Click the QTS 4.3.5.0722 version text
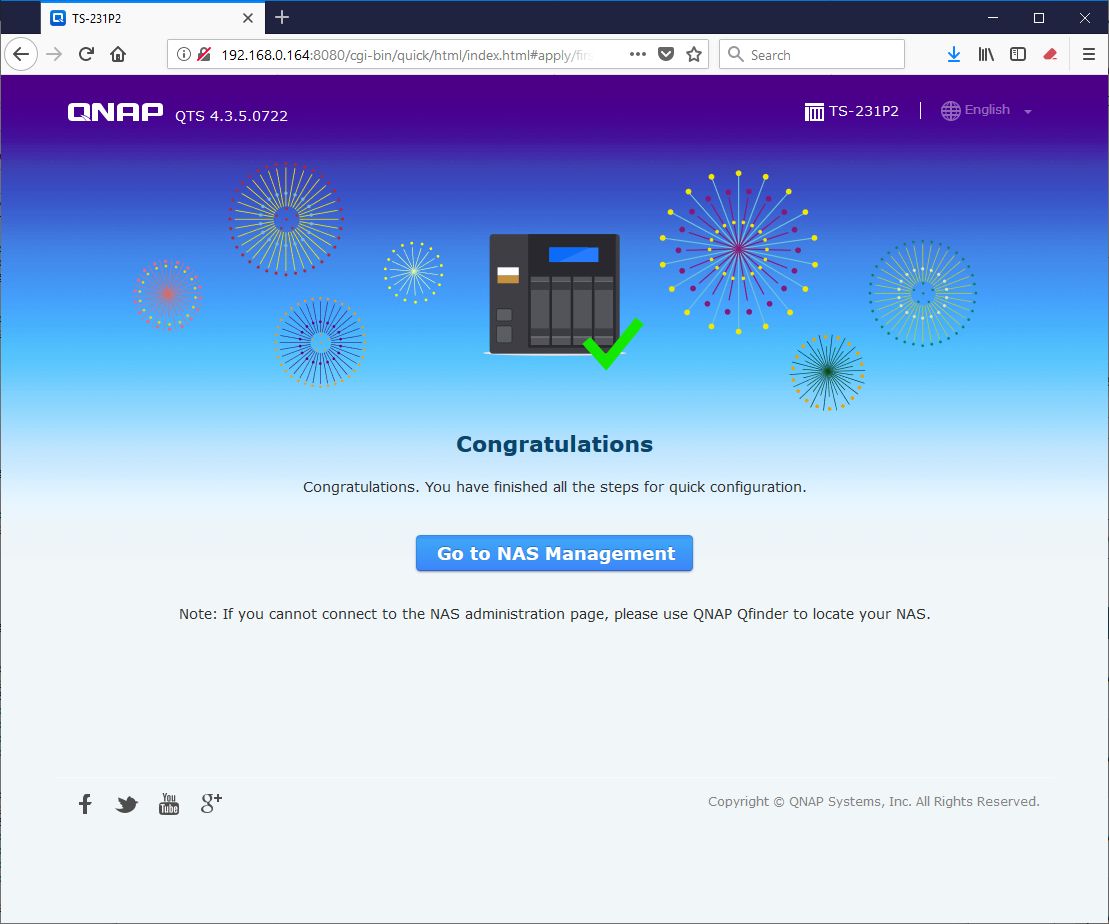Image resolution: width=1109 pixels, height=924 pixels. [x=231, y=116]
